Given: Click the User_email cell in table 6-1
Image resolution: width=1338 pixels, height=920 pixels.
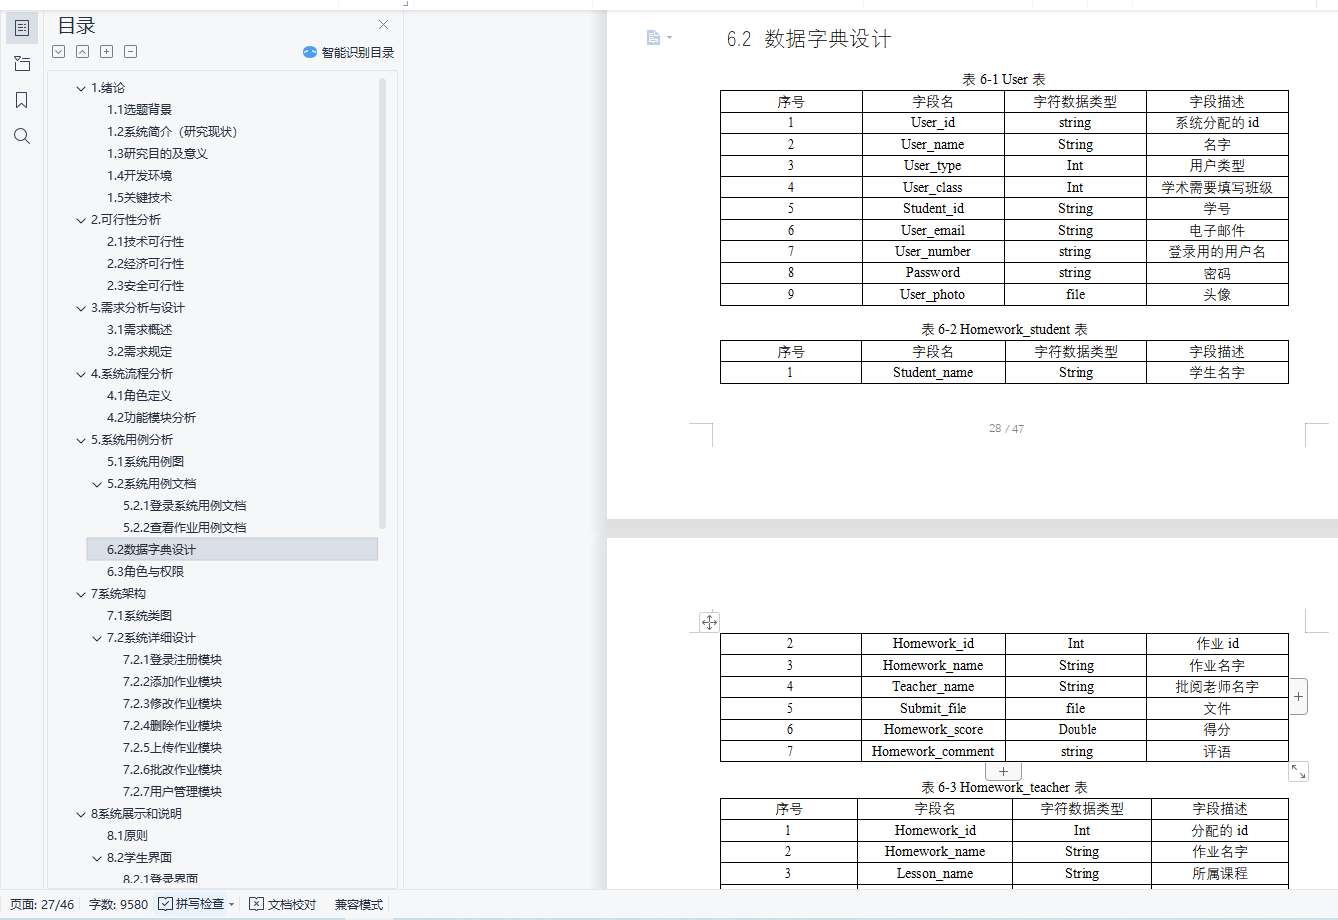Looking at the screenshot, I should pyautogui.click(x=933, y=230).
